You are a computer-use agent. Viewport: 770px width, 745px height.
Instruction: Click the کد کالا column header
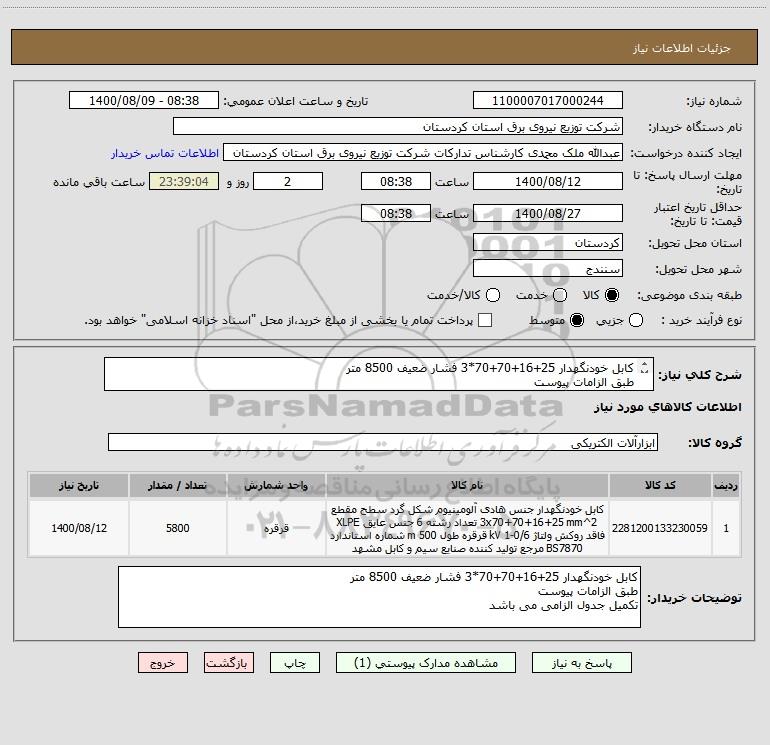coord(660,485)
